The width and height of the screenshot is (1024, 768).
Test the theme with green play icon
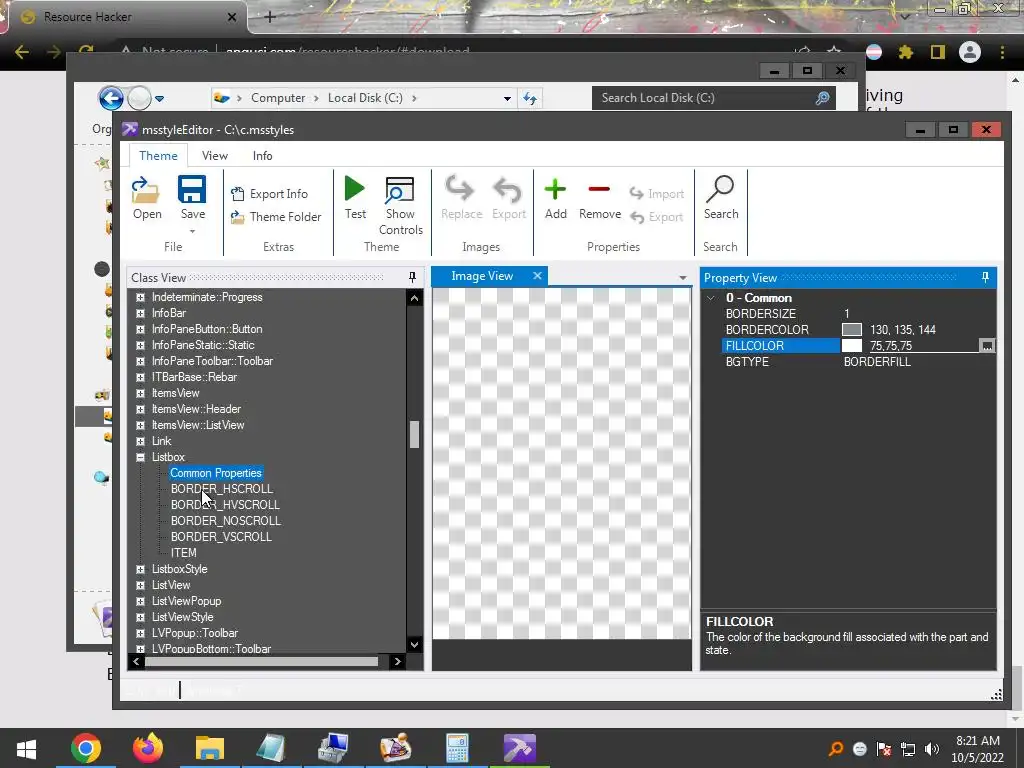coord(355,198)
